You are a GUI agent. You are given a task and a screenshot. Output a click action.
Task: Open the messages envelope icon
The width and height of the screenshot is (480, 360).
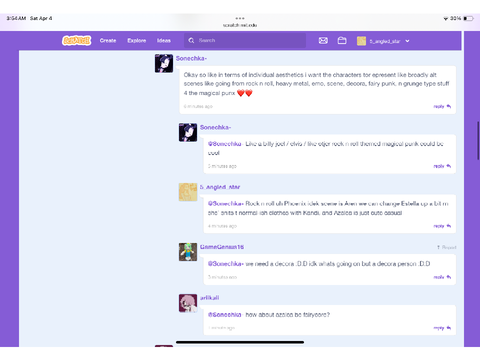pyautogui.click(x=323, y=40)
